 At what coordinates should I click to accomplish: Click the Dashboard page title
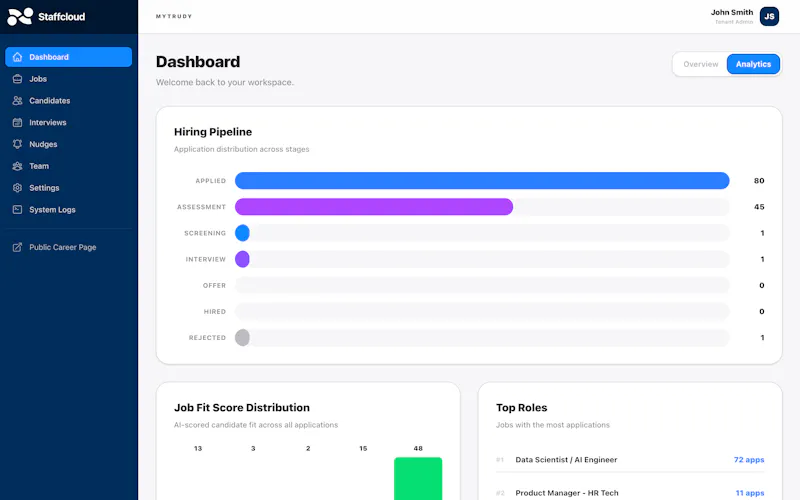click(198, 62)
